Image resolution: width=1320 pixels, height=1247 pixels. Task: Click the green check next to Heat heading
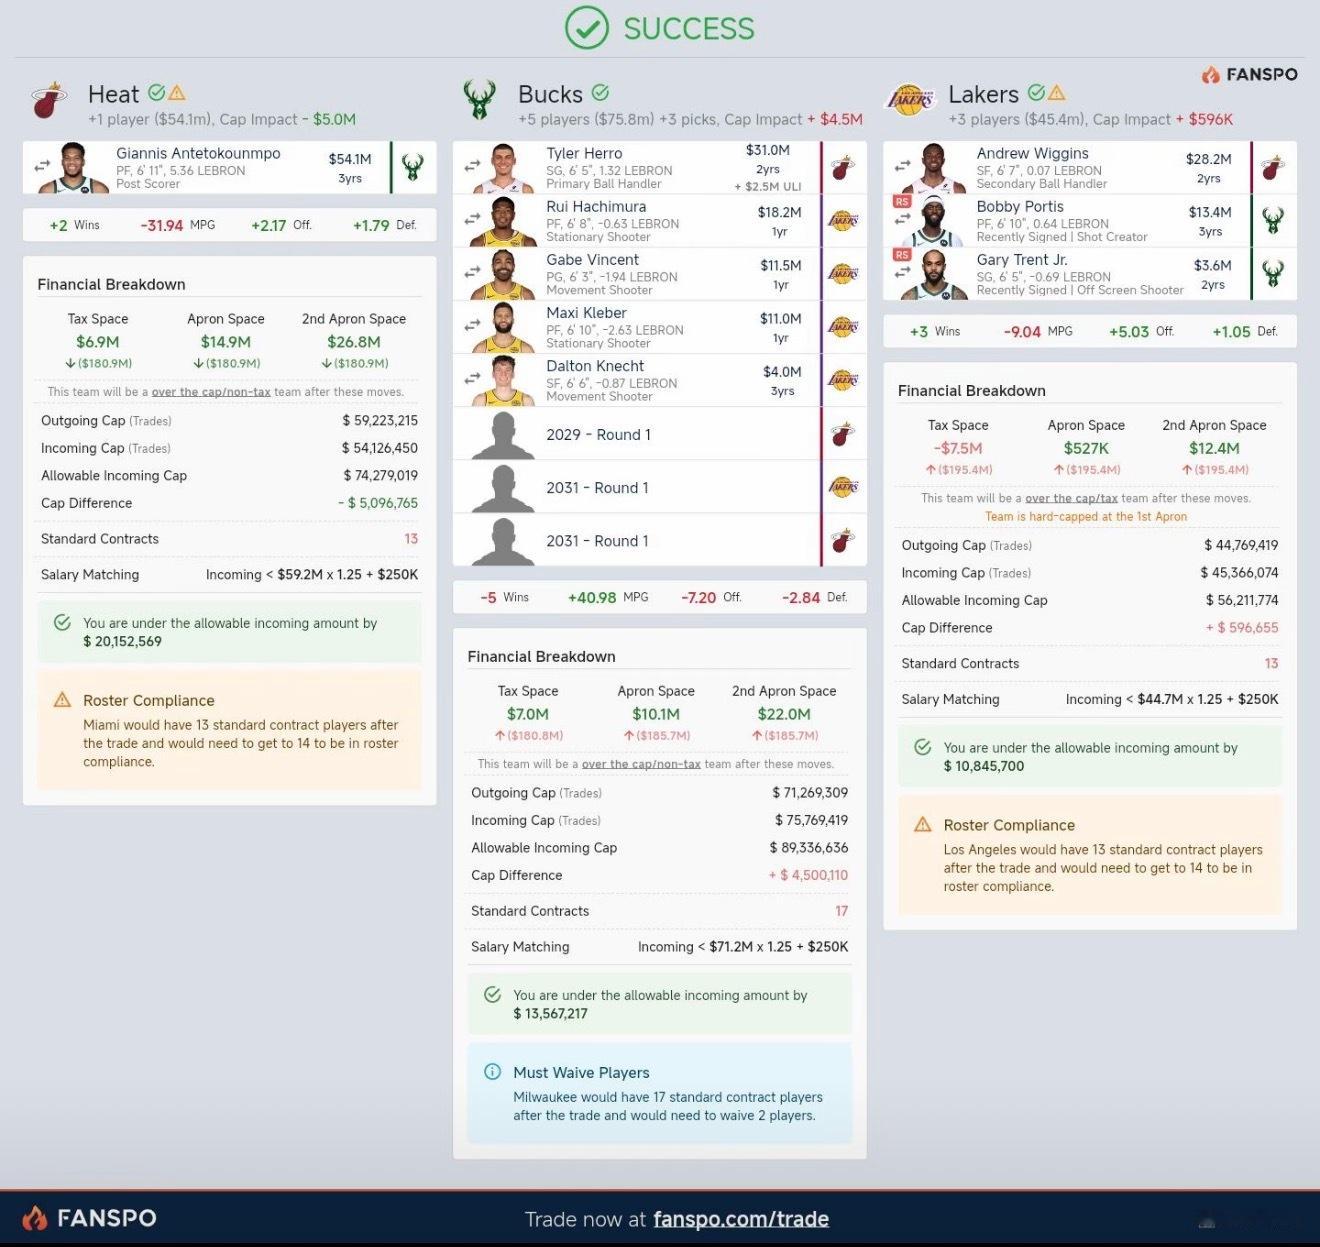(156, 93)
